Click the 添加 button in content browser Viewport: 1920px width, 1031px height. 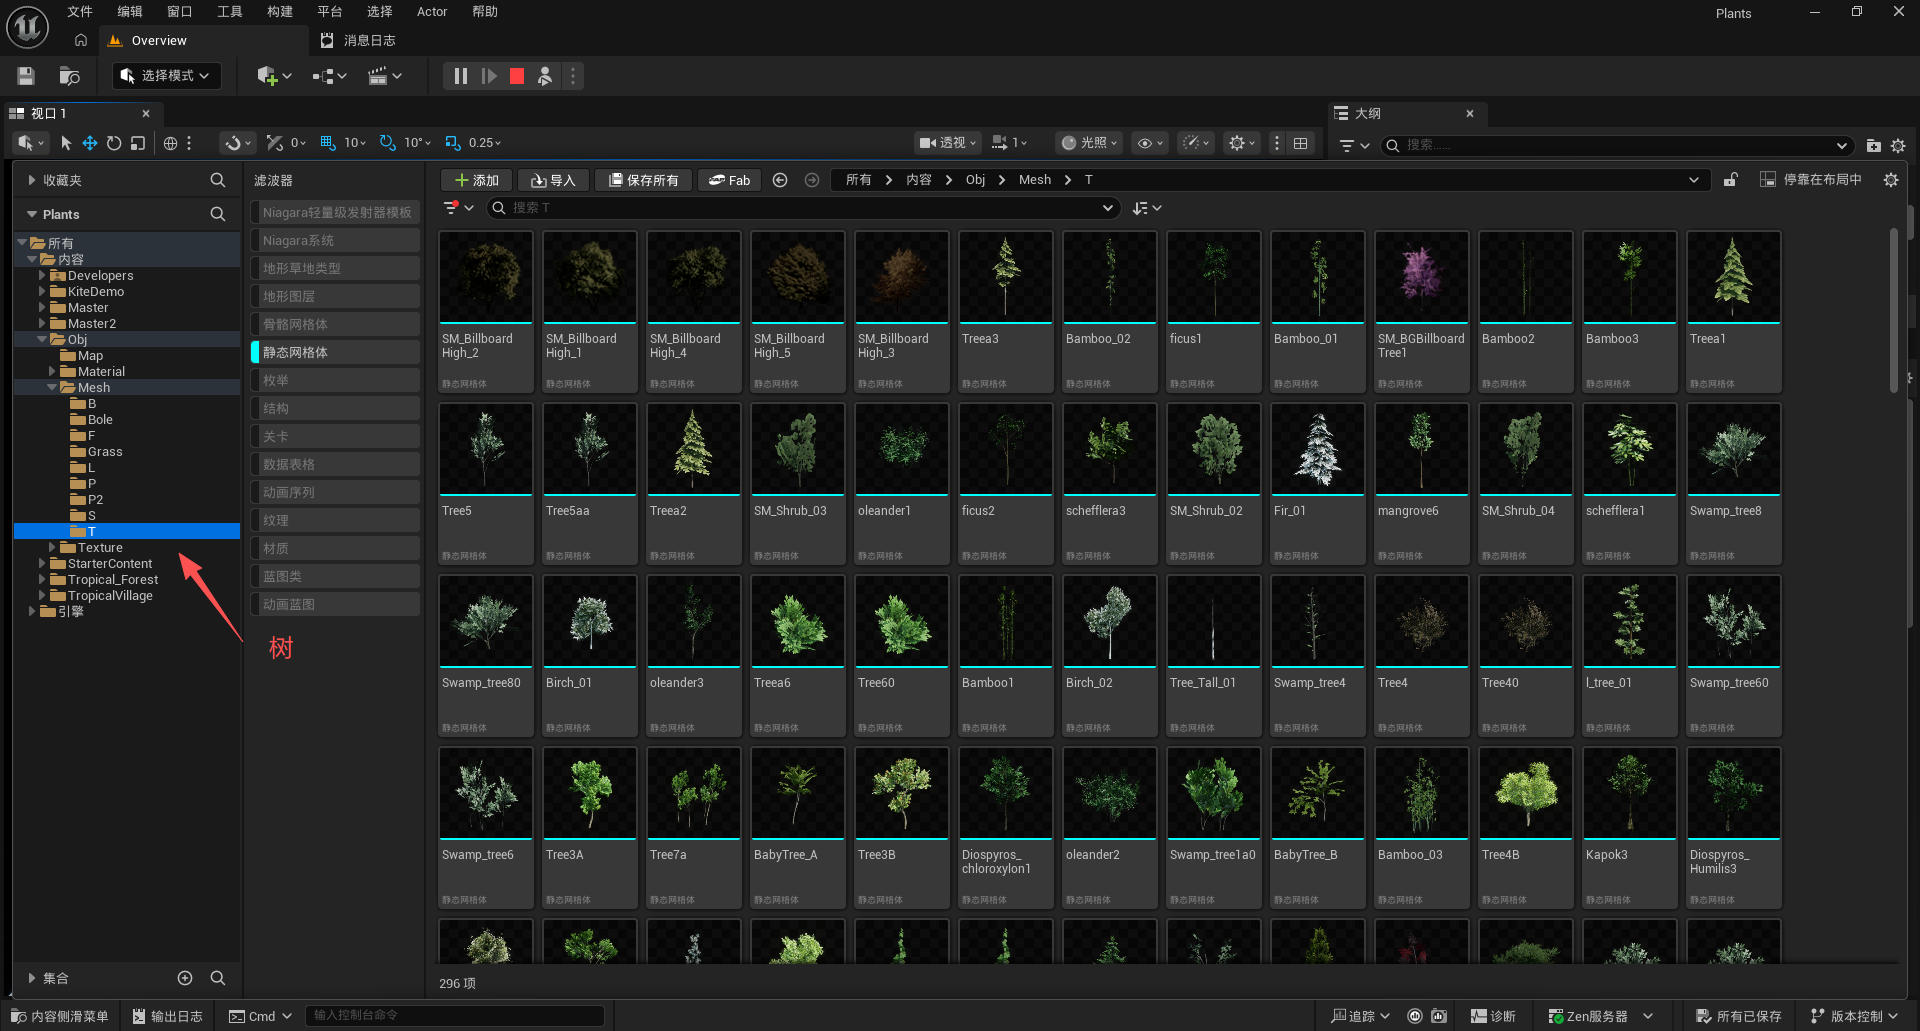[477, 180]
